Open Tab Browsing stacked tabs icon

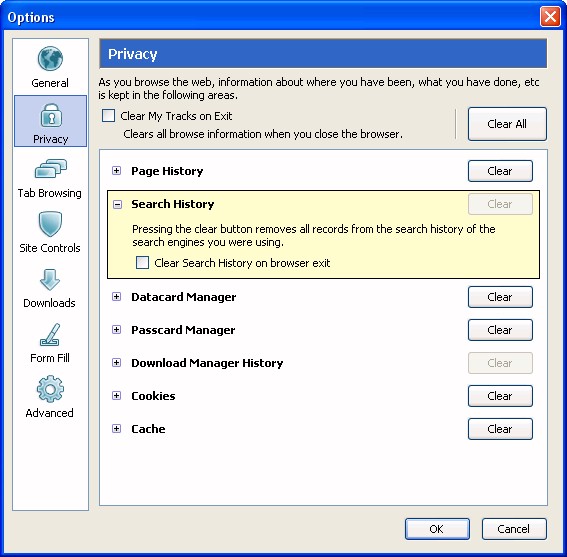(x=51, y=169)
